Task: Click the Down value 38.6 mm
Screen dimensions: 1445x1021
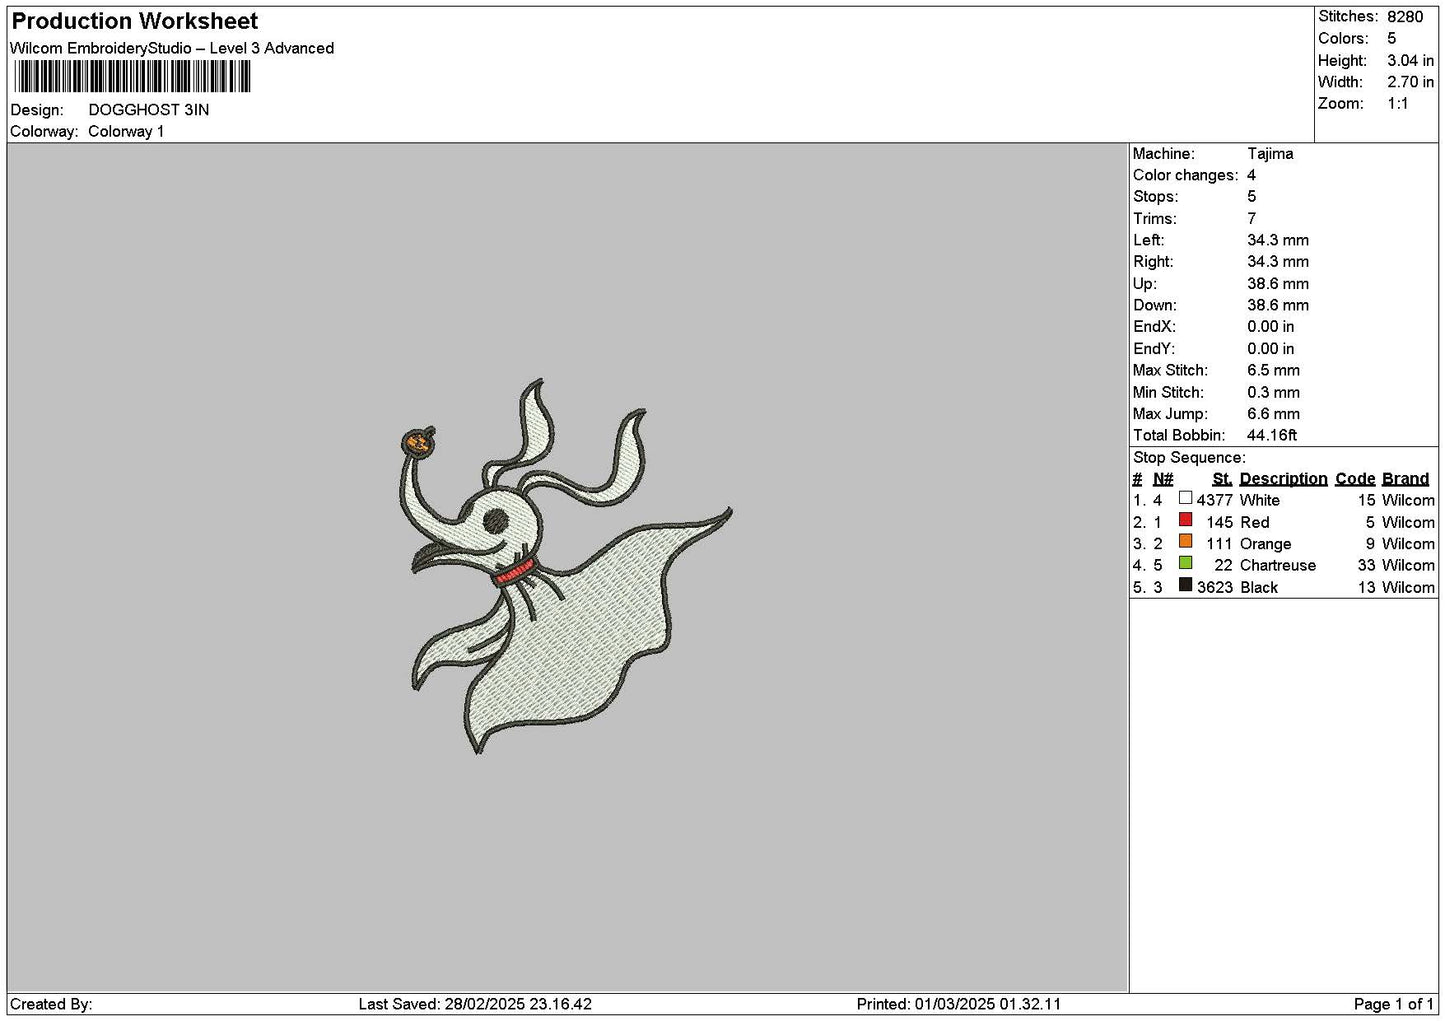Action: click(1278, 306)
